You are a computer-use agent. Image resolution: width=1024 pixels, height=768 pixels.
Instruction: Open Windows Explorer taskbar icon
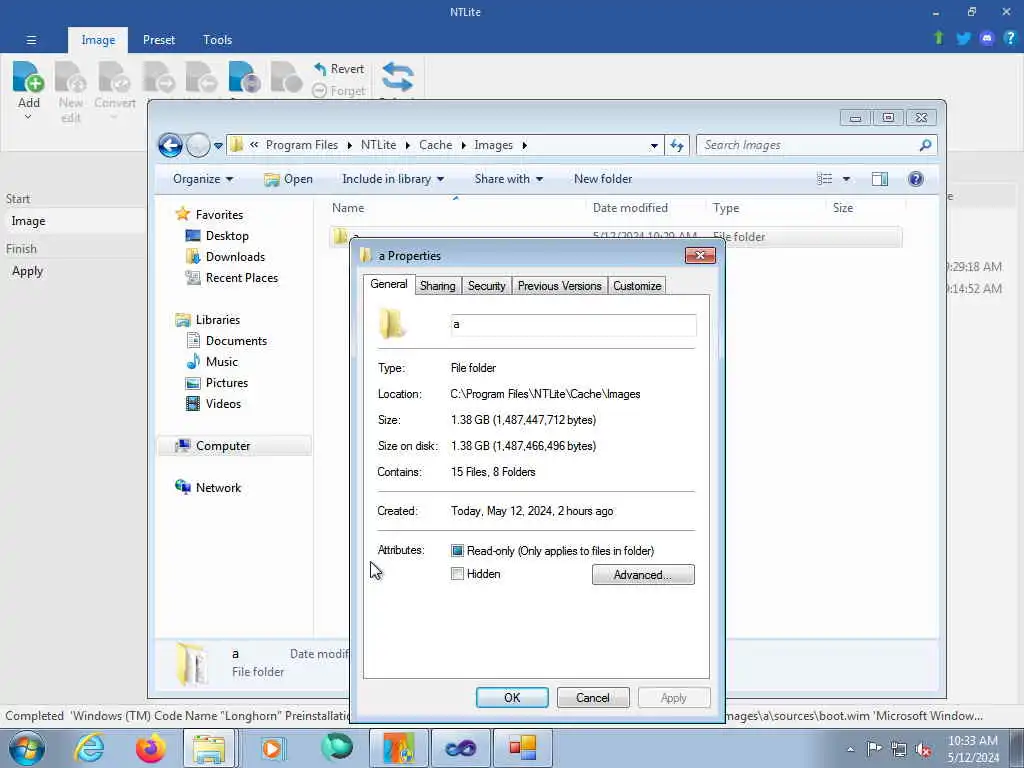click(x=209, y=748)
